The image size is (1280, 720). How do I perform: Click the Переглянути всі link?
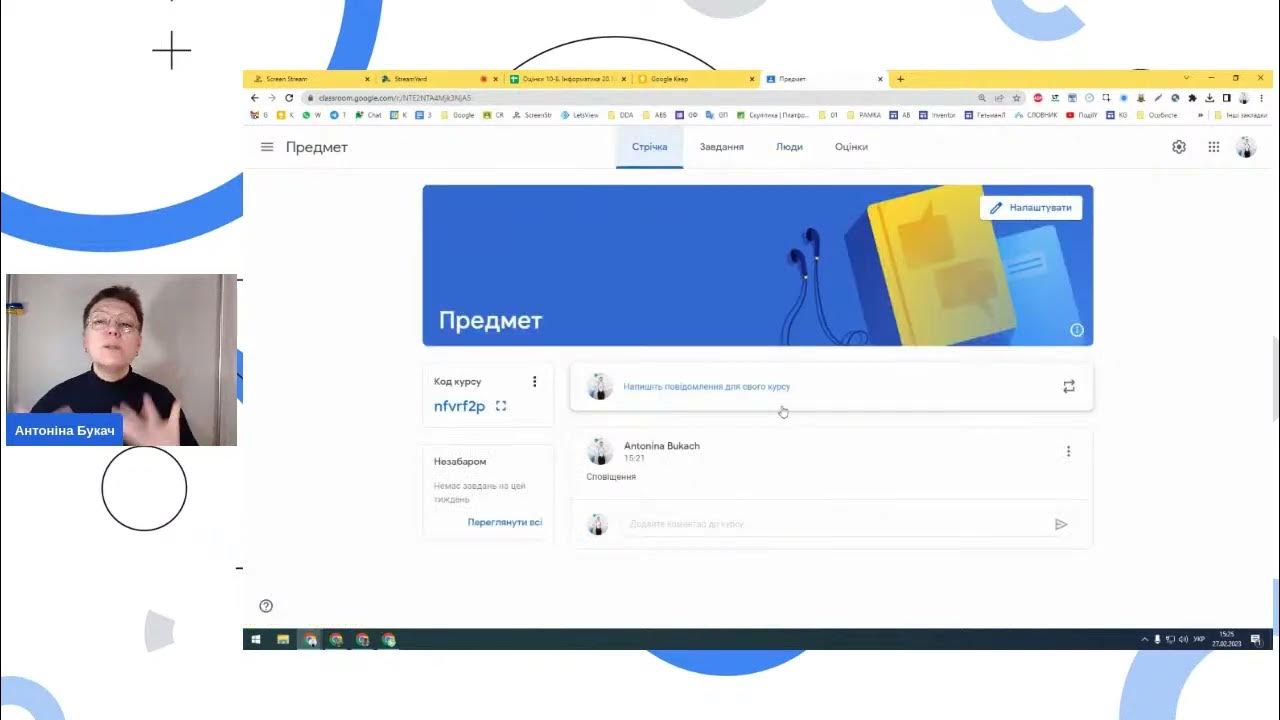[505, 522]
